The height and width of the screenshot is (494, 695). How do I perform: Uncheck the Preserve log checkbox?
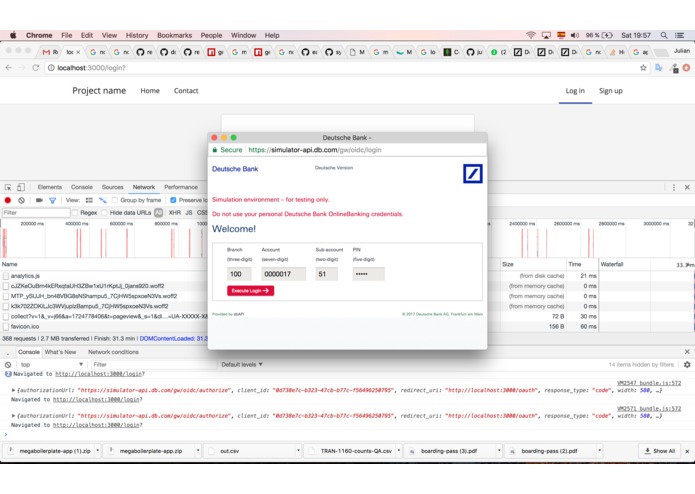click(x=173, y=200)
